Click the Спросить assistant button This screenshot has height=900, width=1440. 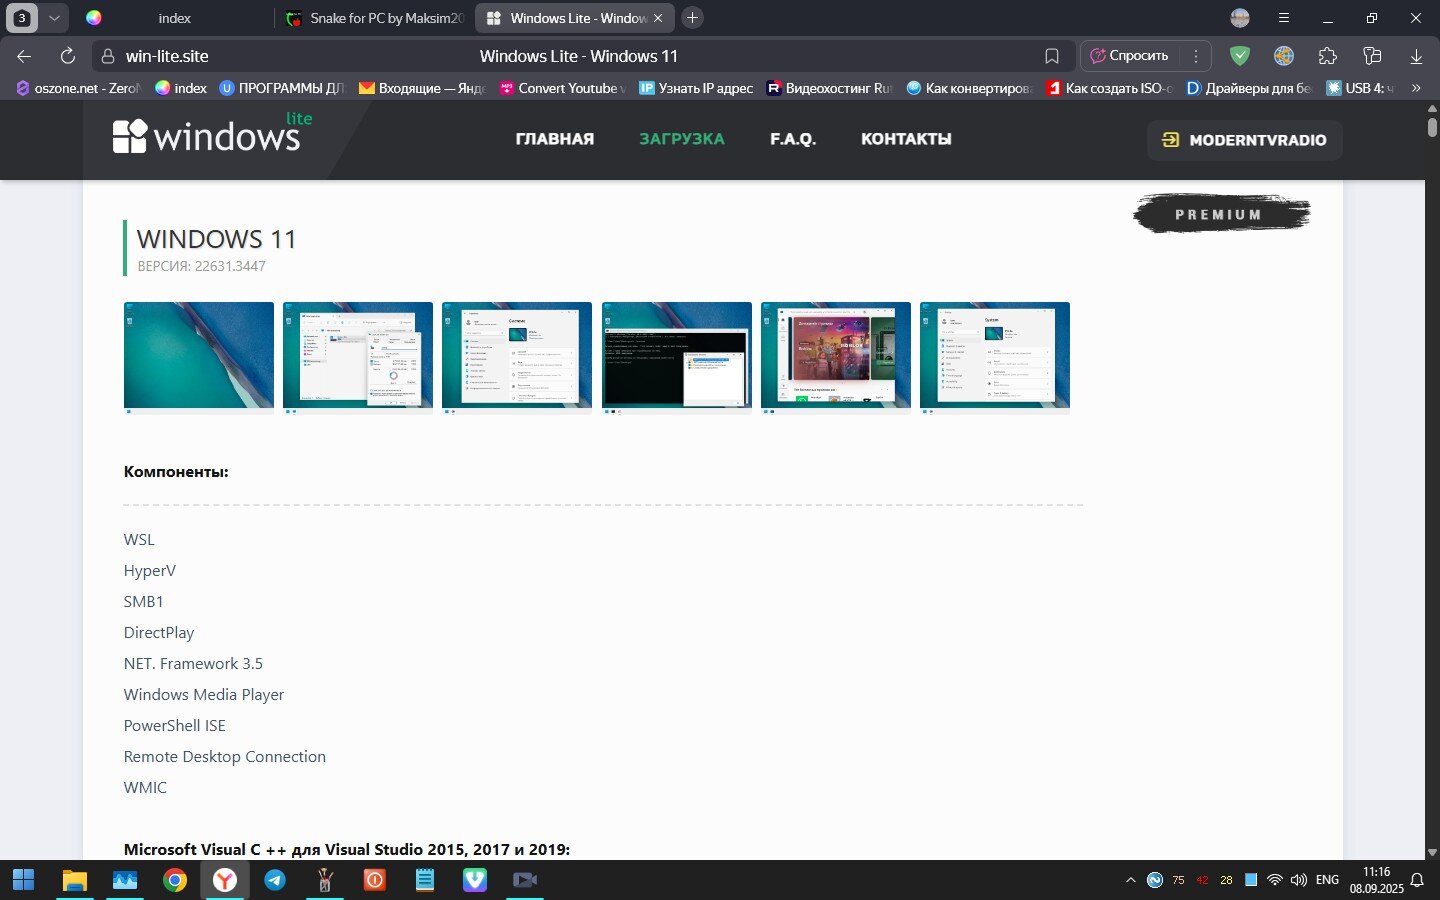tap(1130, 56)
